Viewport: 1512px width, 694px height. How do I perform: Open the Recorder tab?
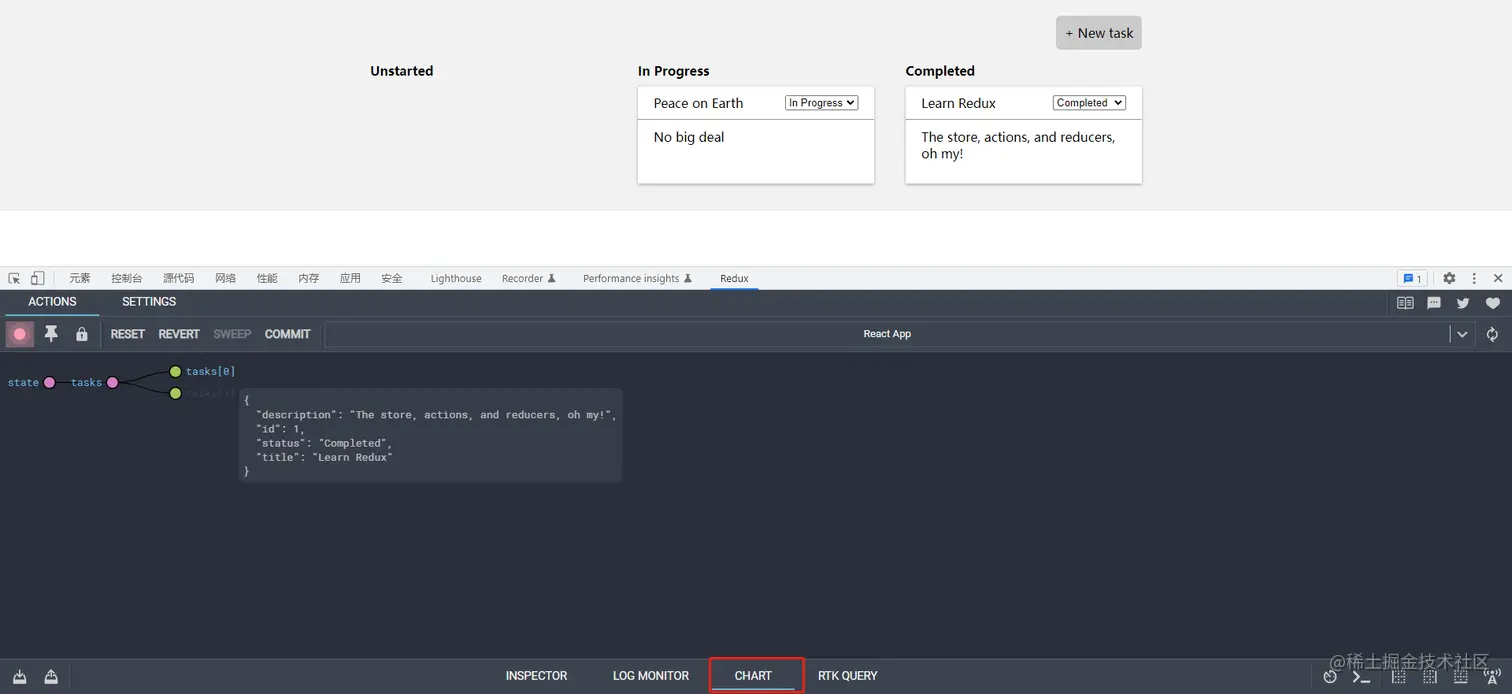(529, 278)
